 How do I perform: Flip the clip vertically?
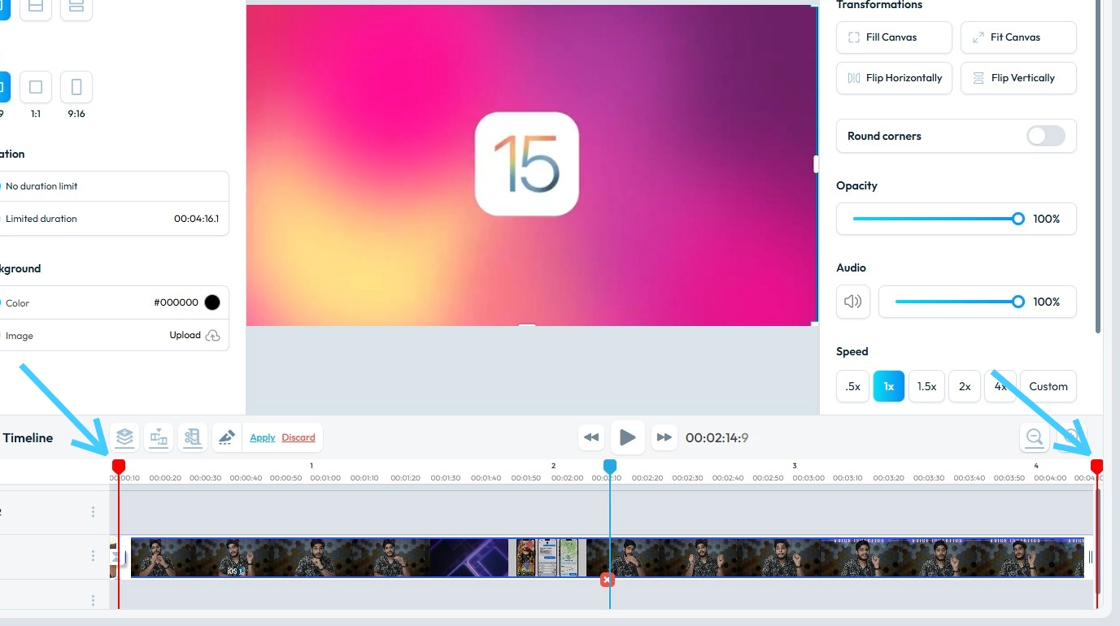(1018, 78)
